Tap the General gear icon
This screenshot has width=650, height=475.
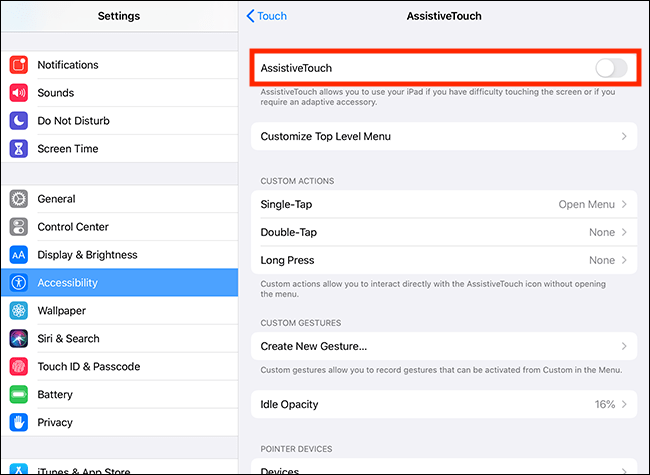[x=19, y=199]
